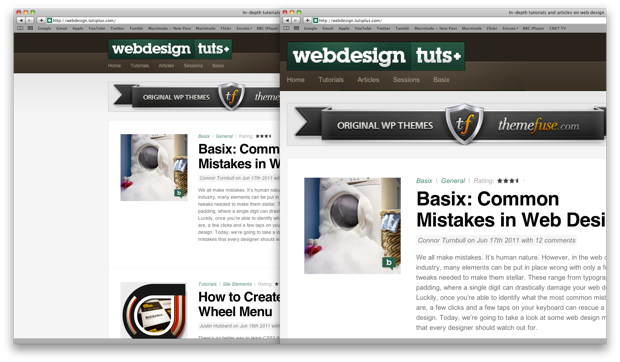
Task: Select Articles in the background window's site navigation
Action: (166, 66)
